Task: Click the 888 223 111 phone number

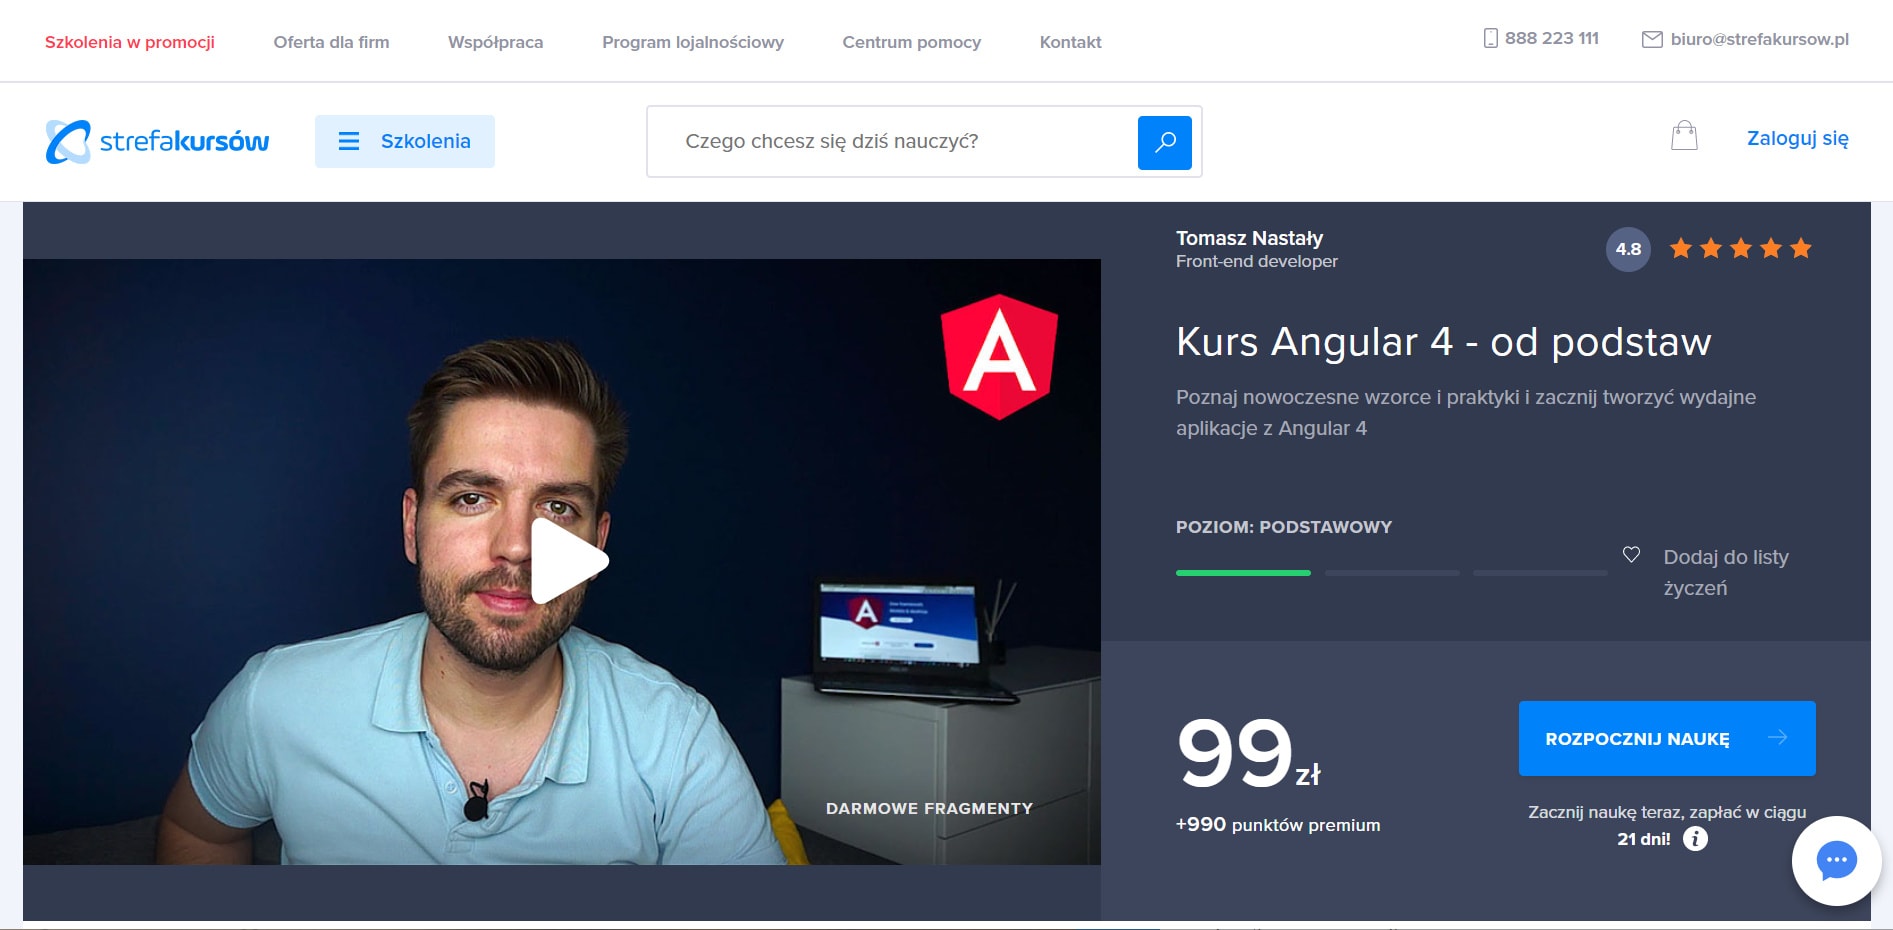Action: (x=1551, y=38)
